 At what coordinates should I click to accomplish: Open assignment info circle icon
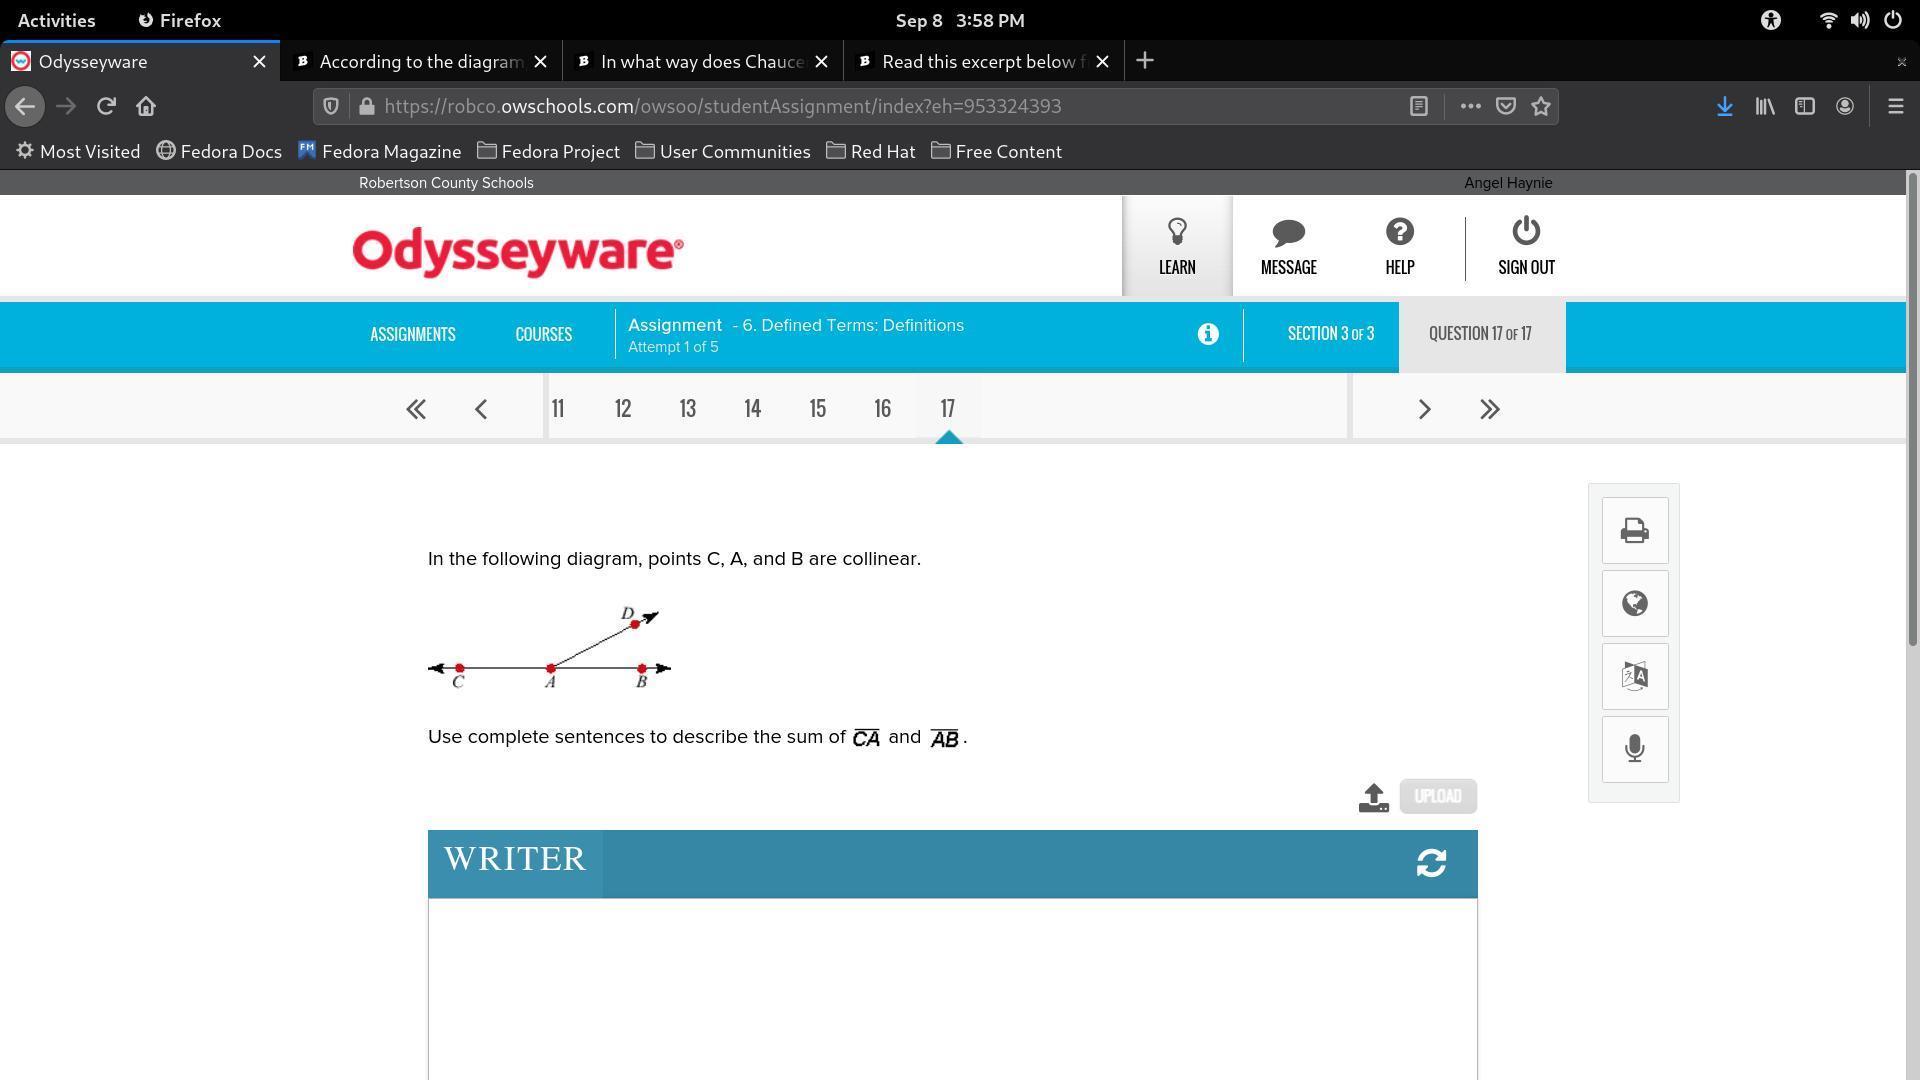(1207, 334)
